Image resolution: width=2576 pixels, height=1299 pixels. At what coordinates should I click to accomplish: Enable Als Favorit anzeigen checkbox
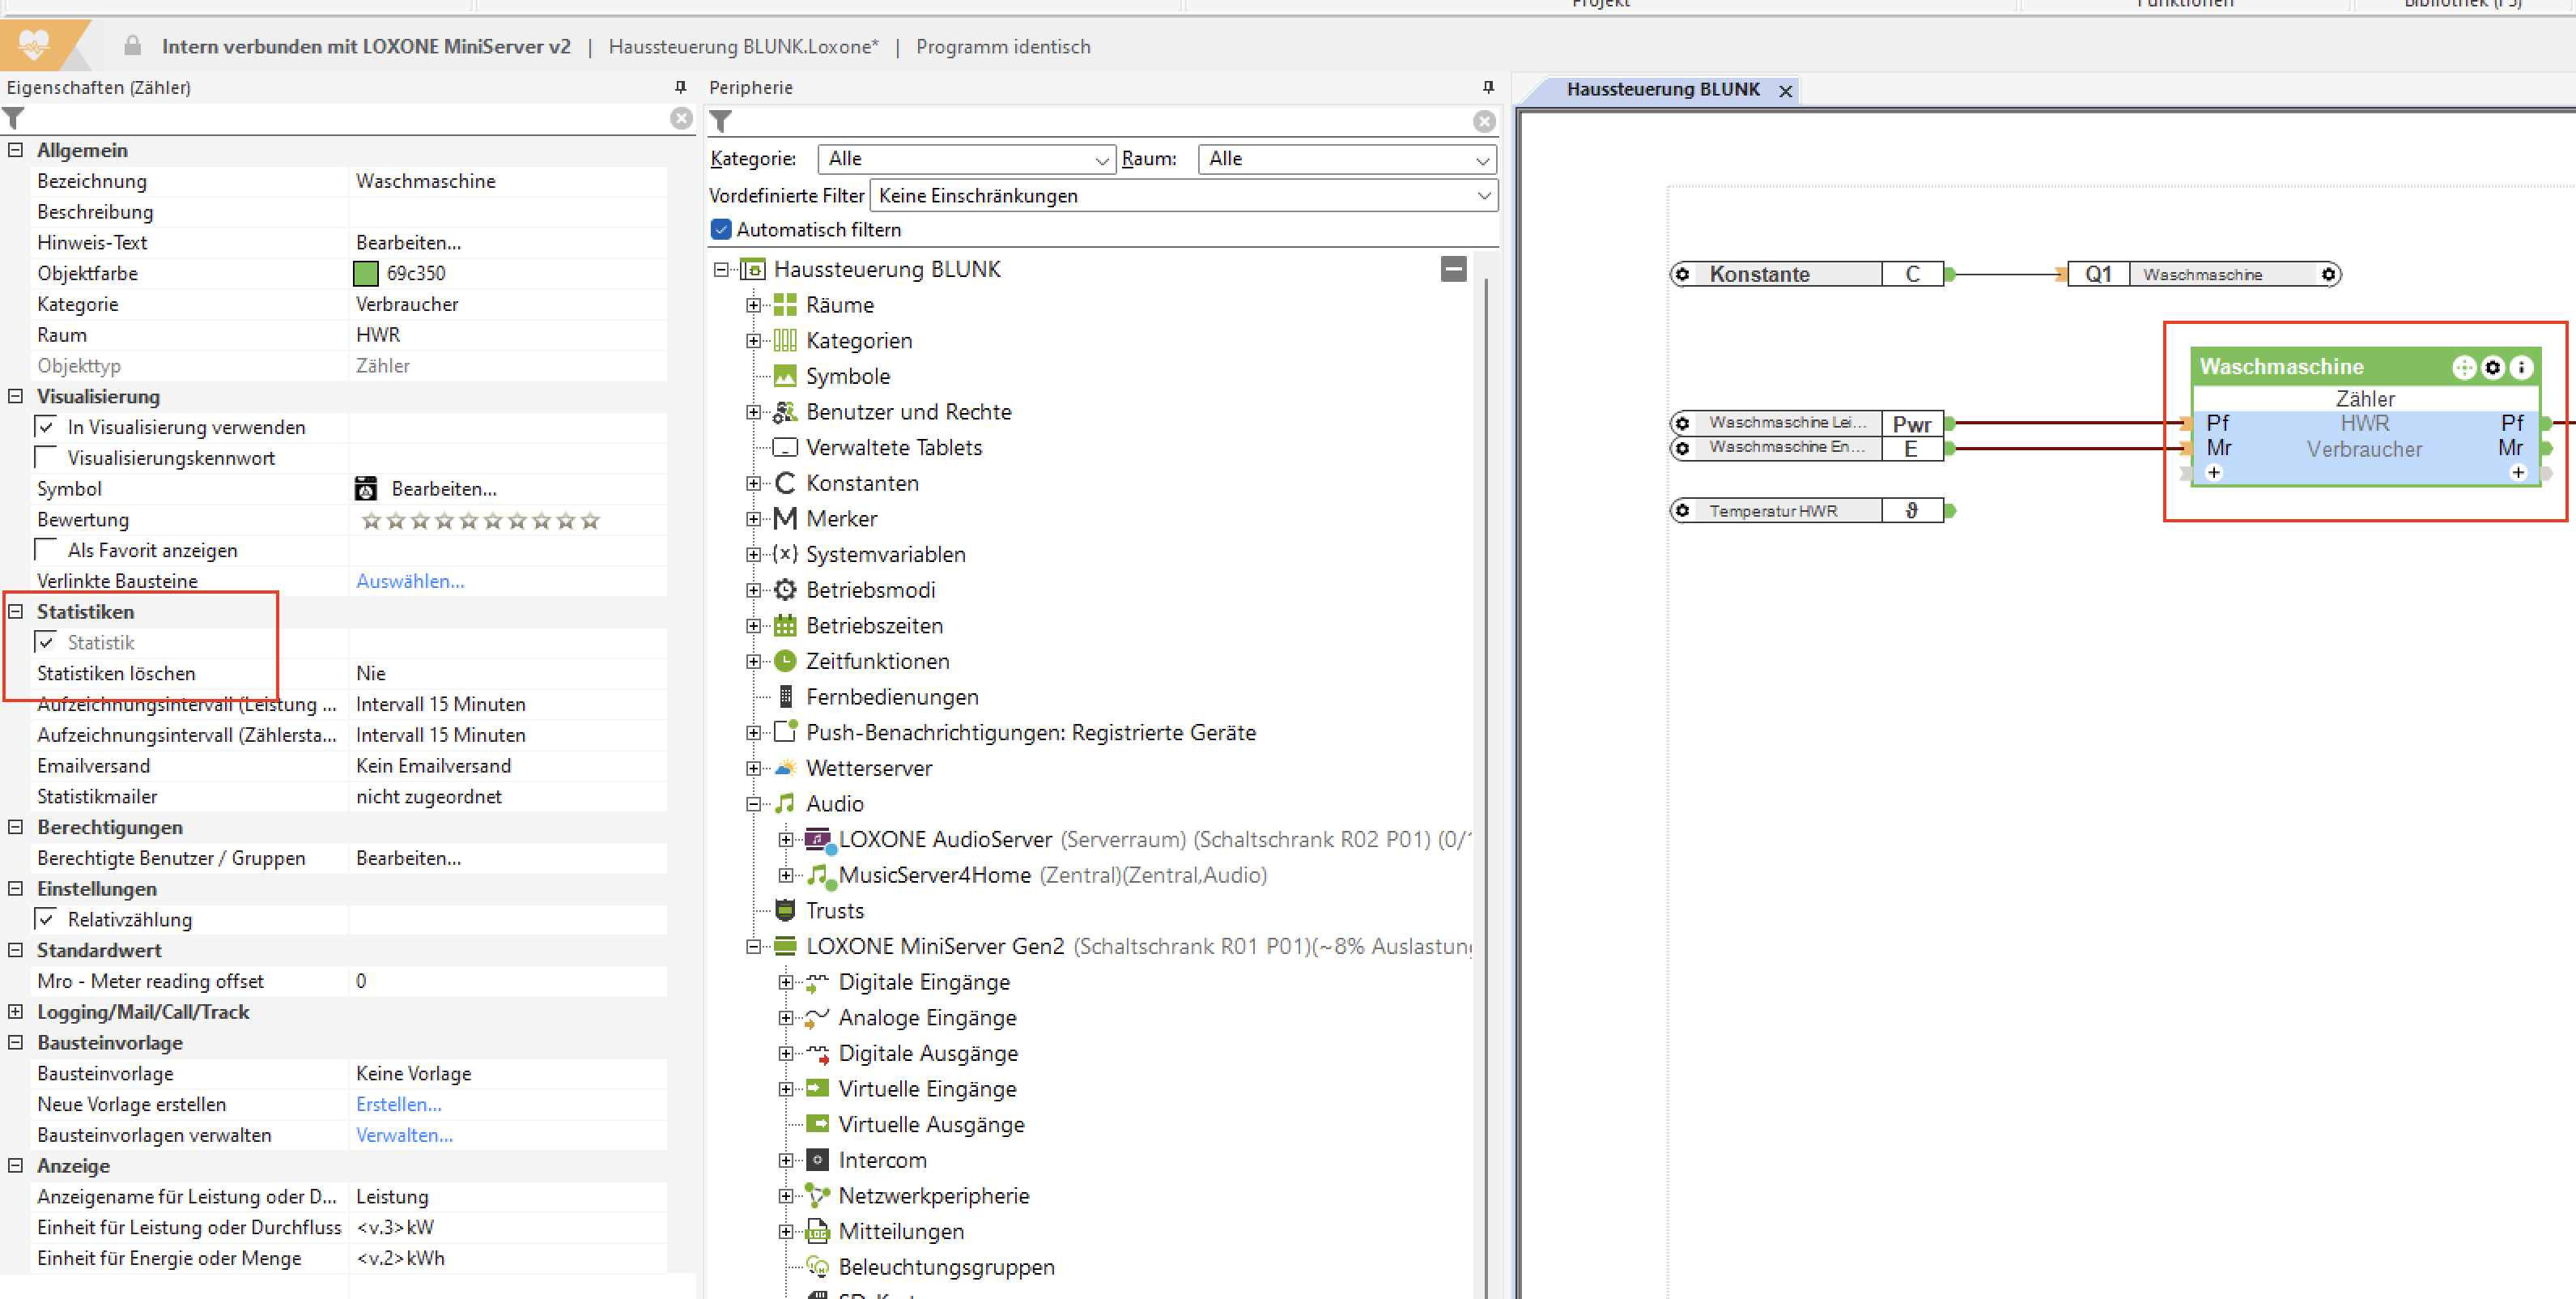[46, 550]
